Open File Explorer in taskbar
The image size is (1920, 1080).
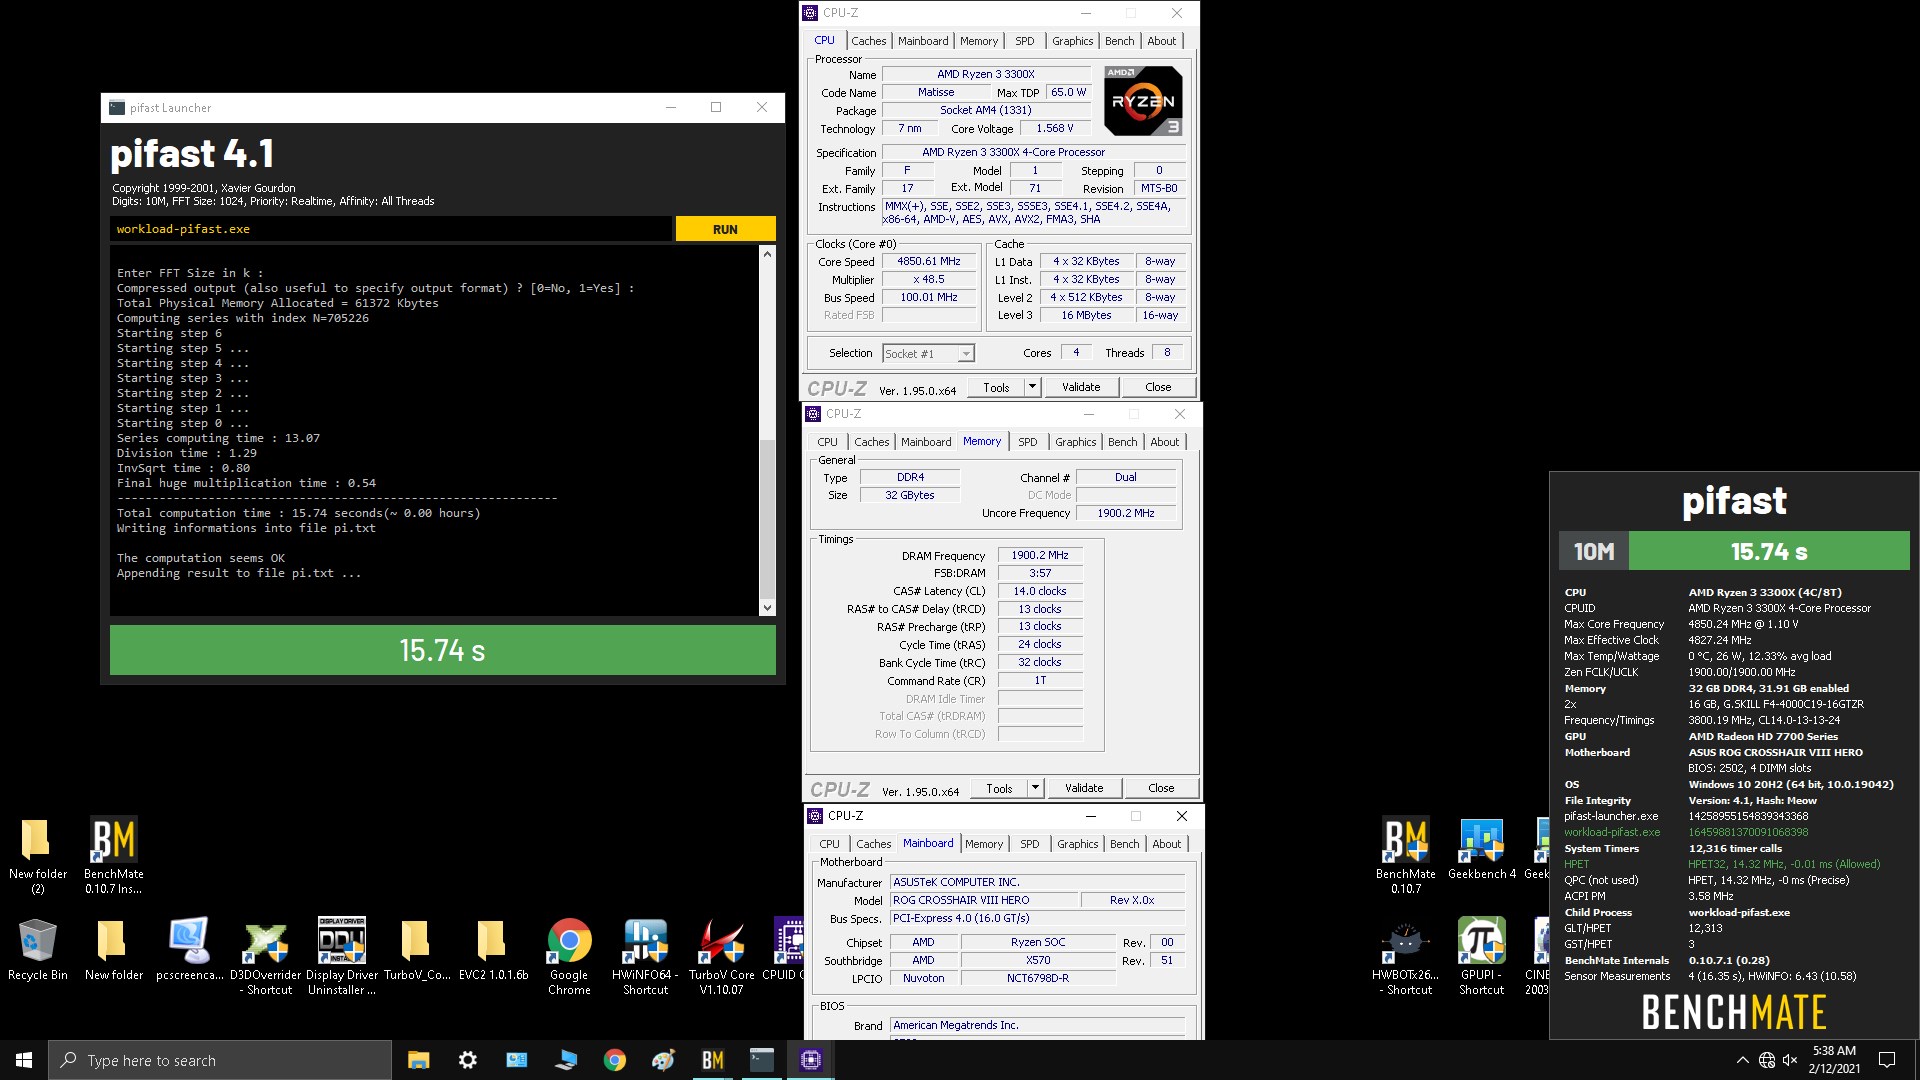pos(419,1060)
